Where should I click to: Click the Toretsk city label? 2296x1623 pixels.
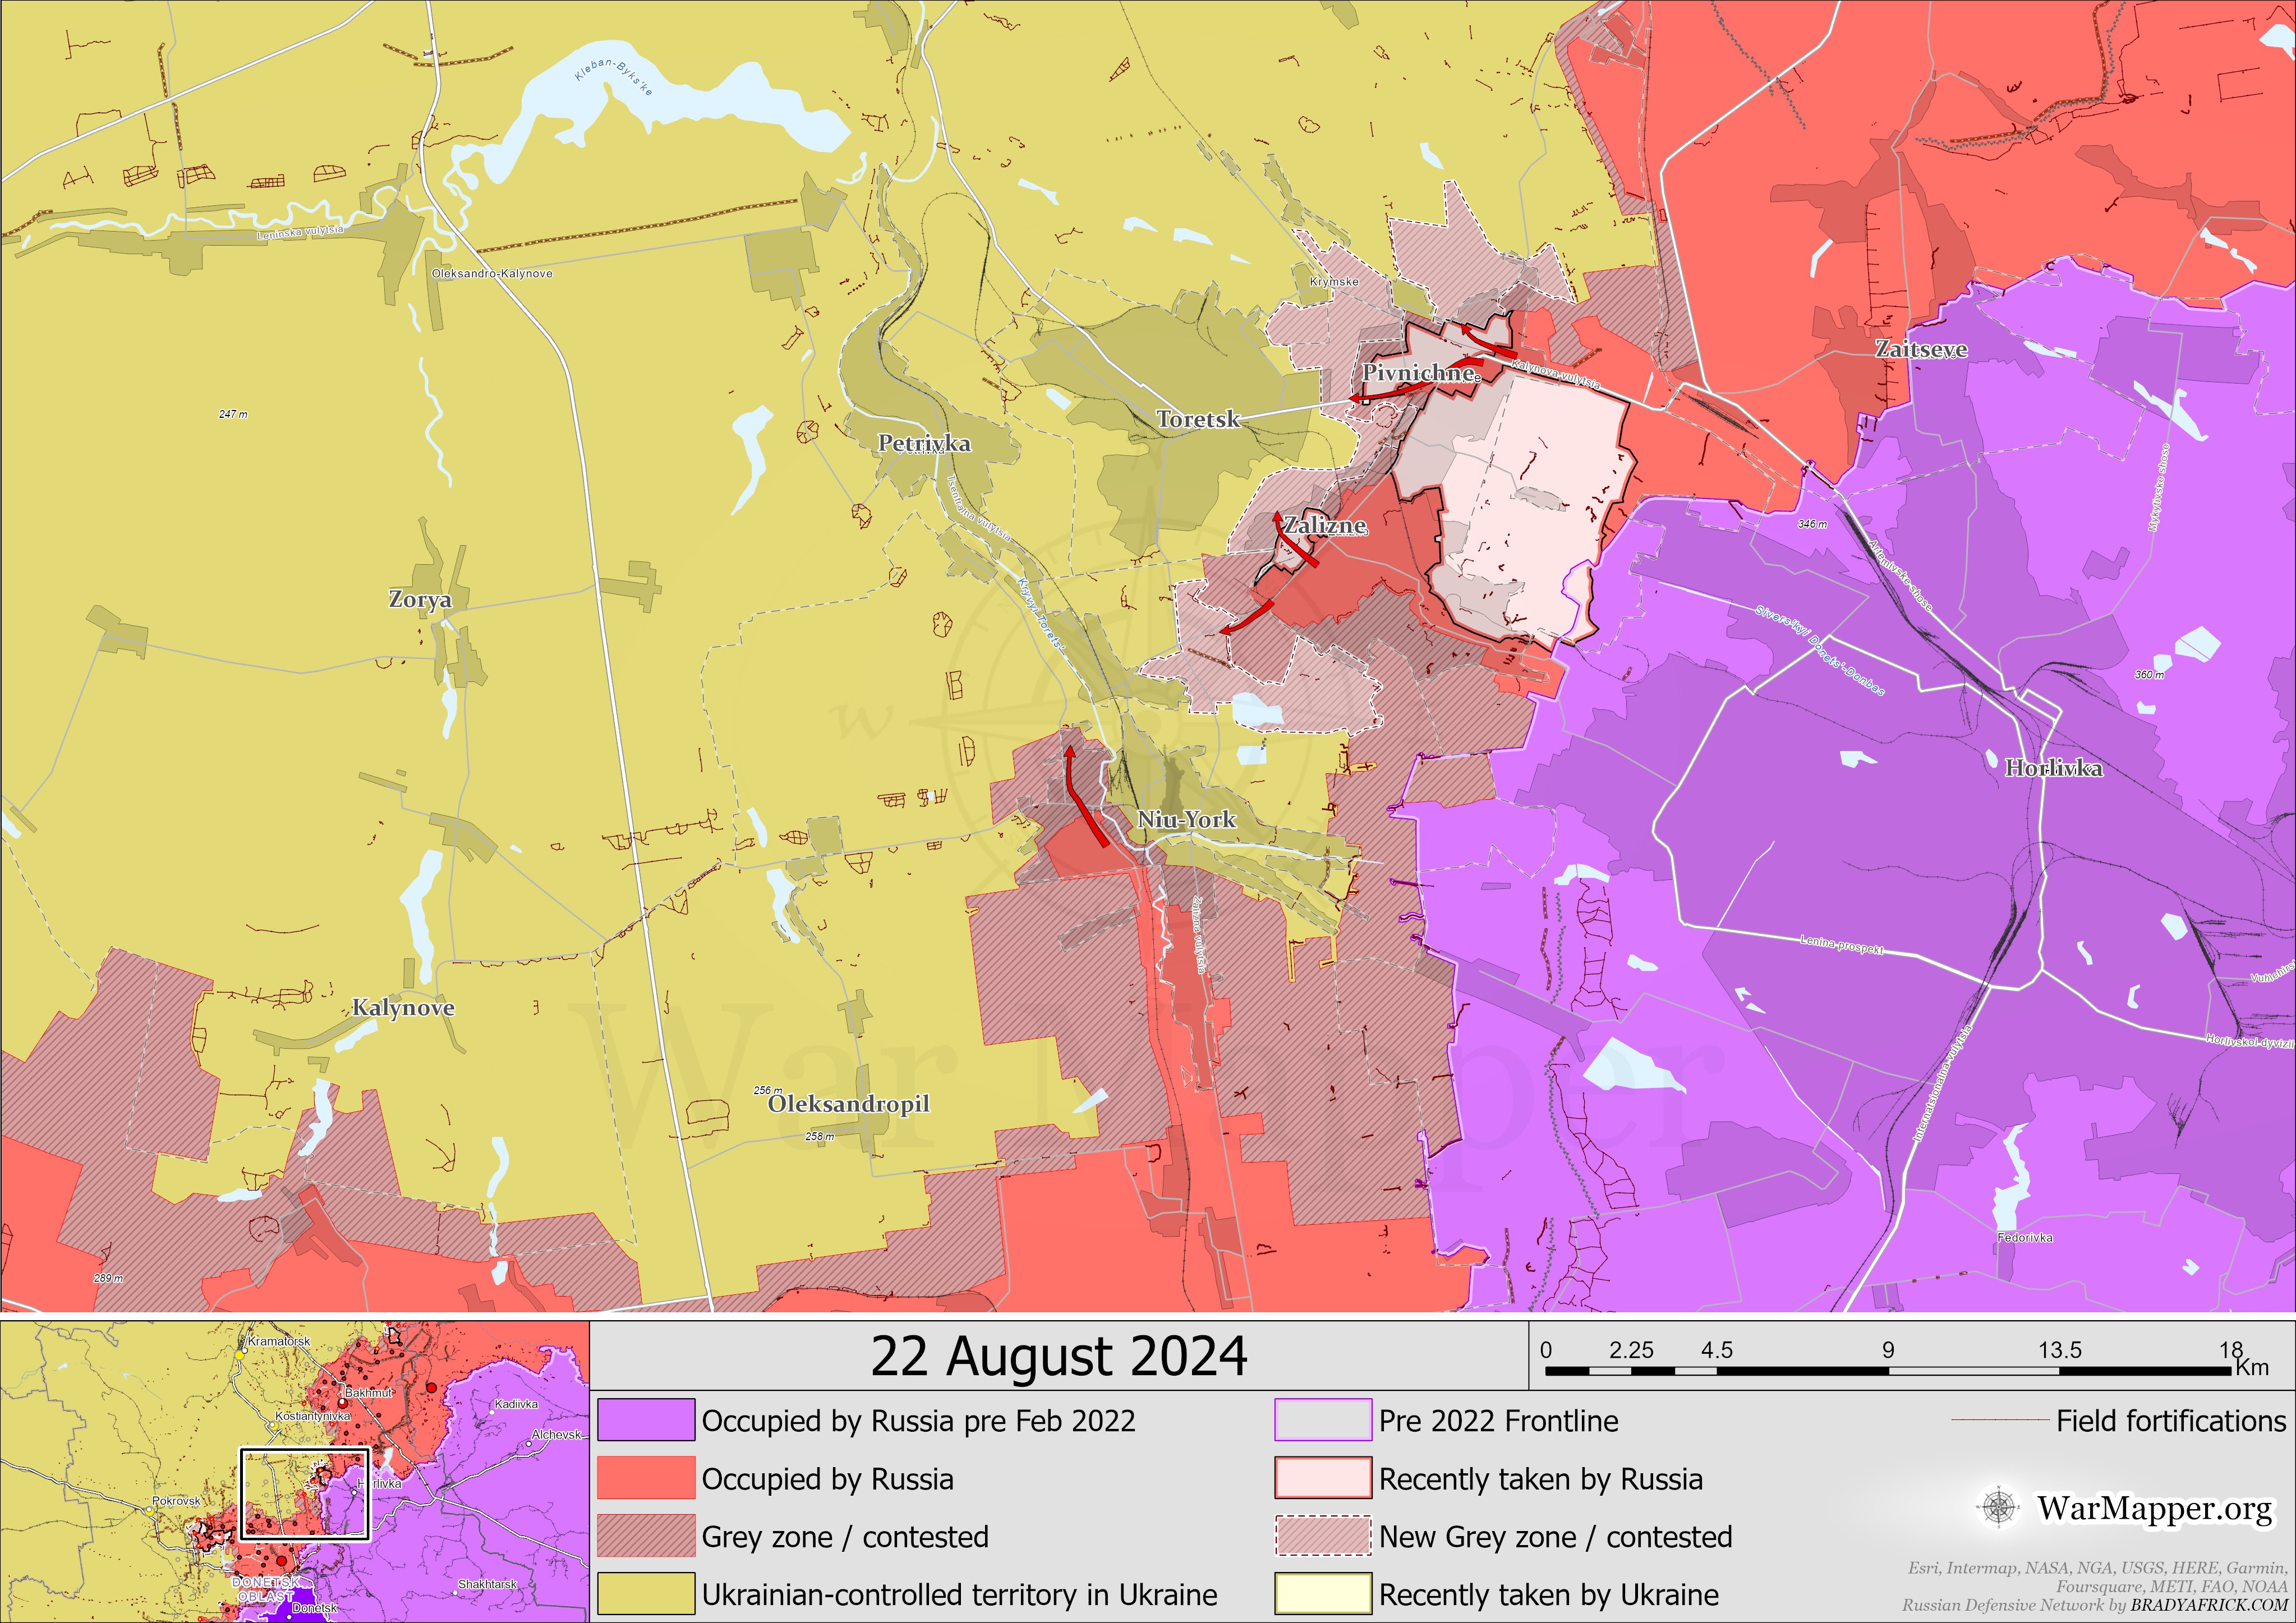coord(1197,420)
